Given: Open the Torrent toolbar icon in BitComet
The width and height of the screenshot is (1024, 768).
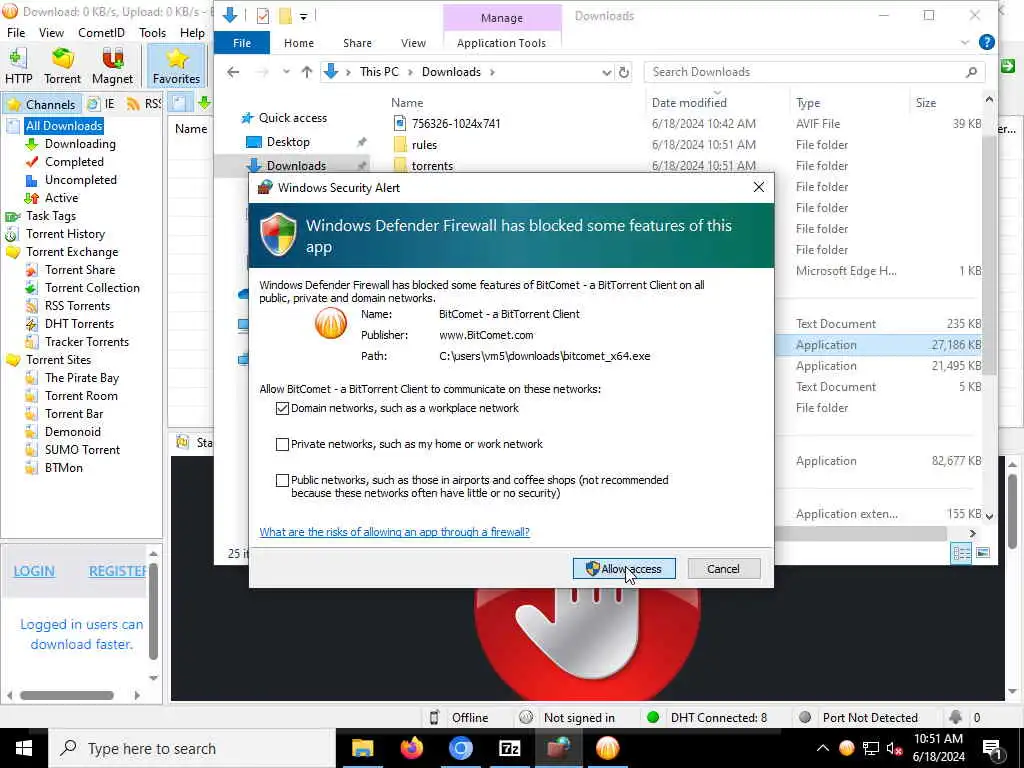Looking at the screenshot, I should (x=63, y=66).
